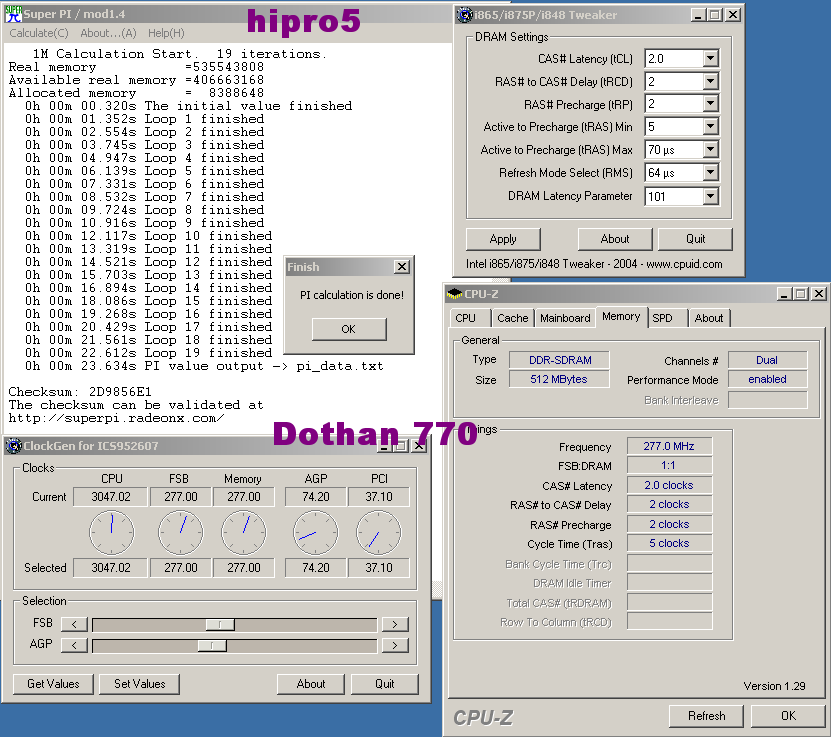Open the About...(A) menu in Super PI

tap(108, 33)
